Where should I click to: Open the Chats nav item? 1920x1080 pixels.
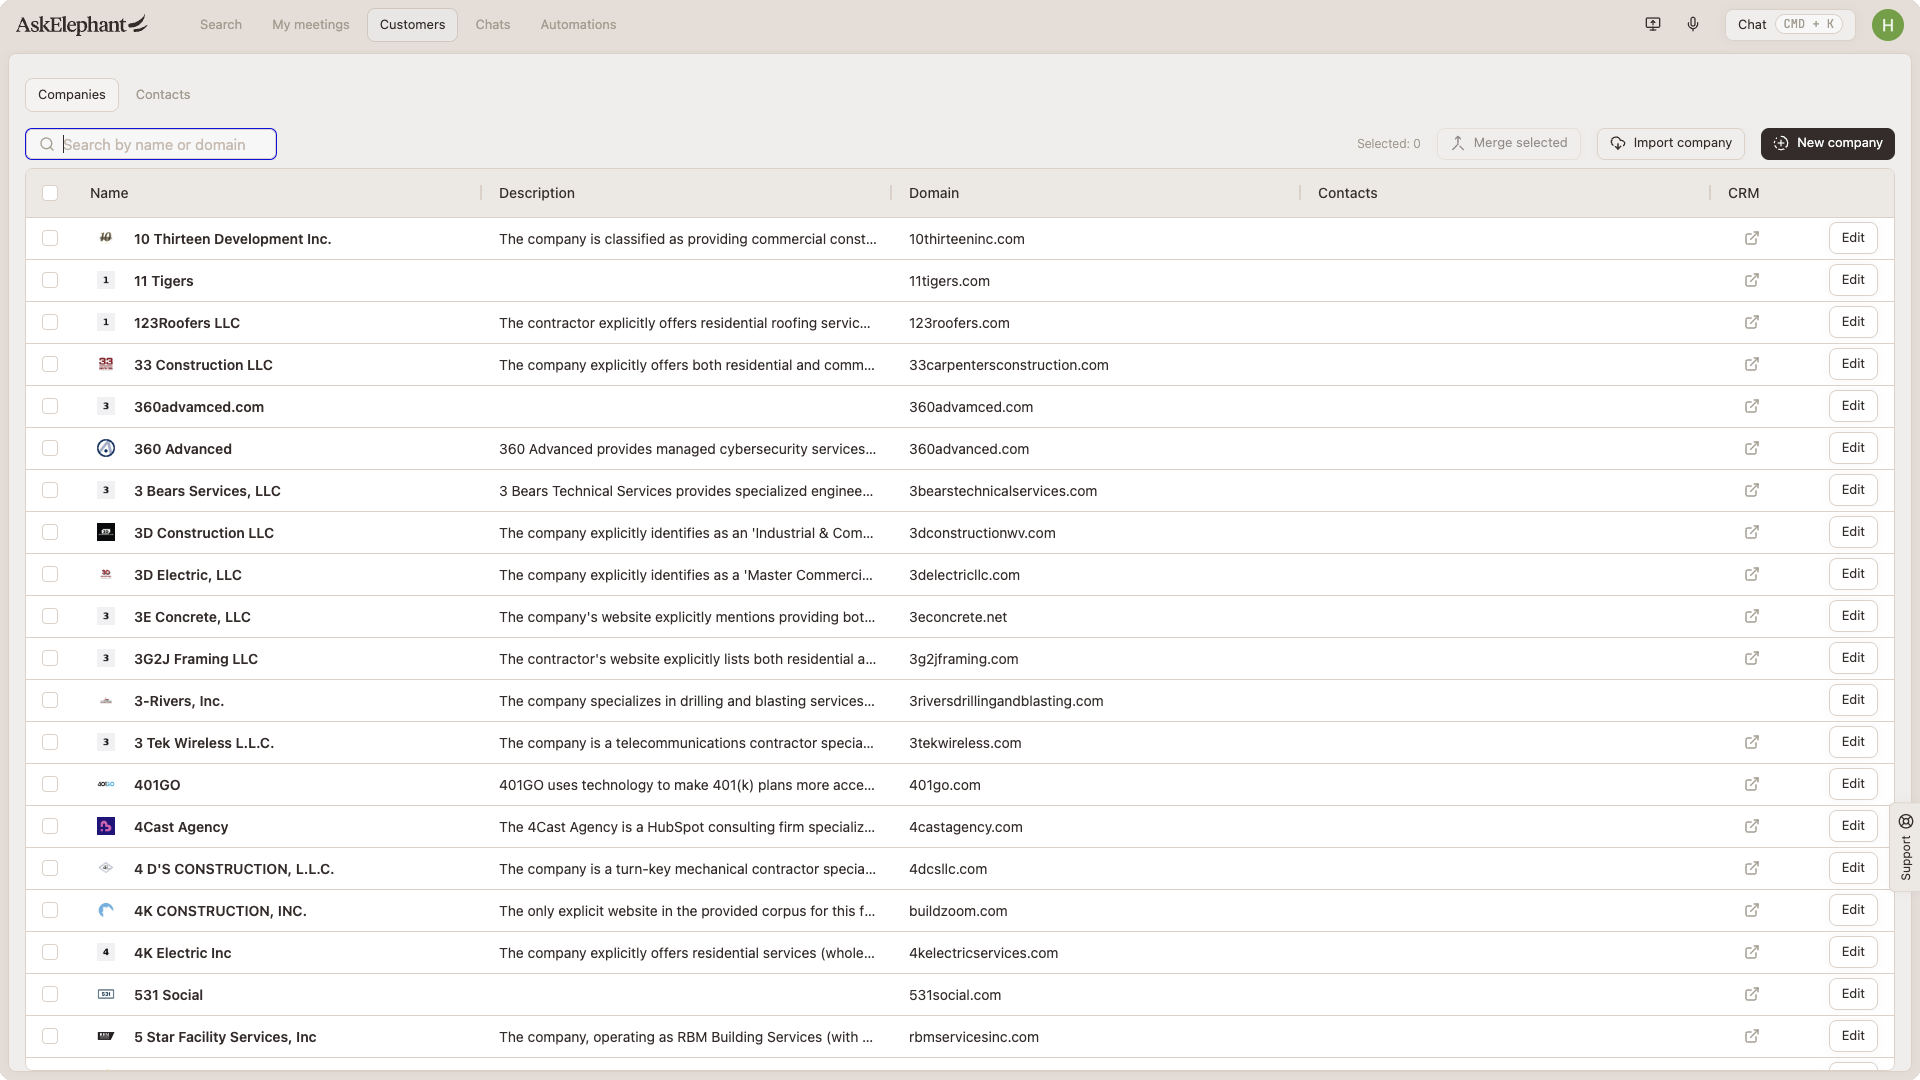493,25
